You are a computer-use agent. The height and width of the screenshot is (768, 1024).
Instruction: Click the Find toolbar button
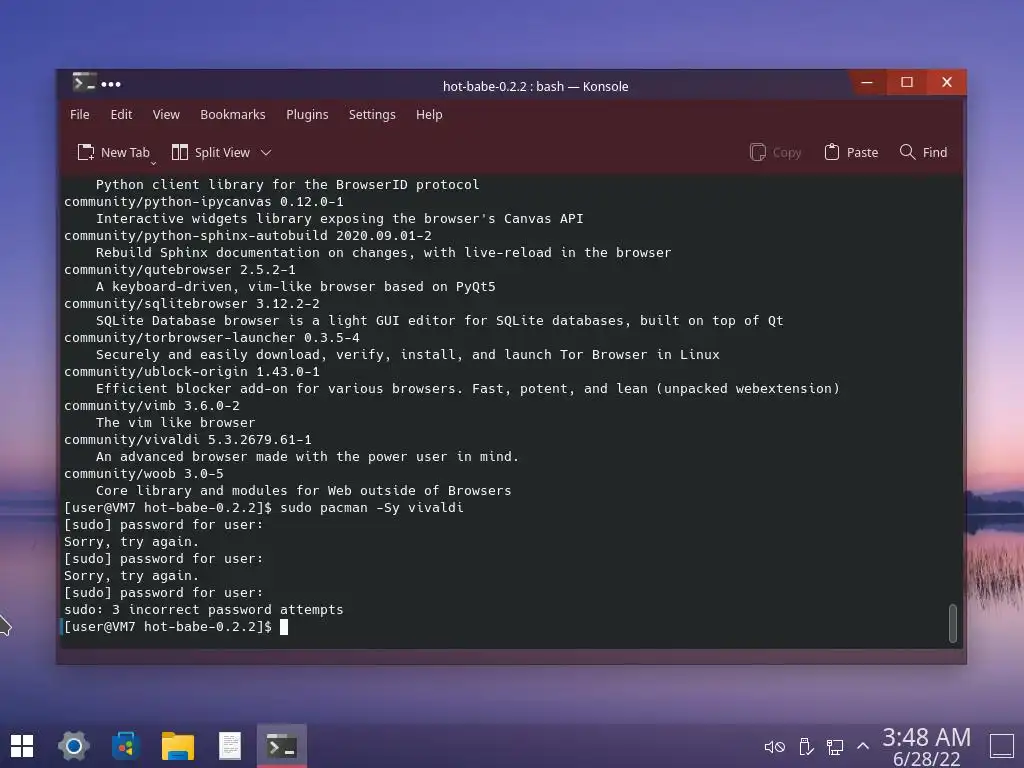(x=923, y=152)
